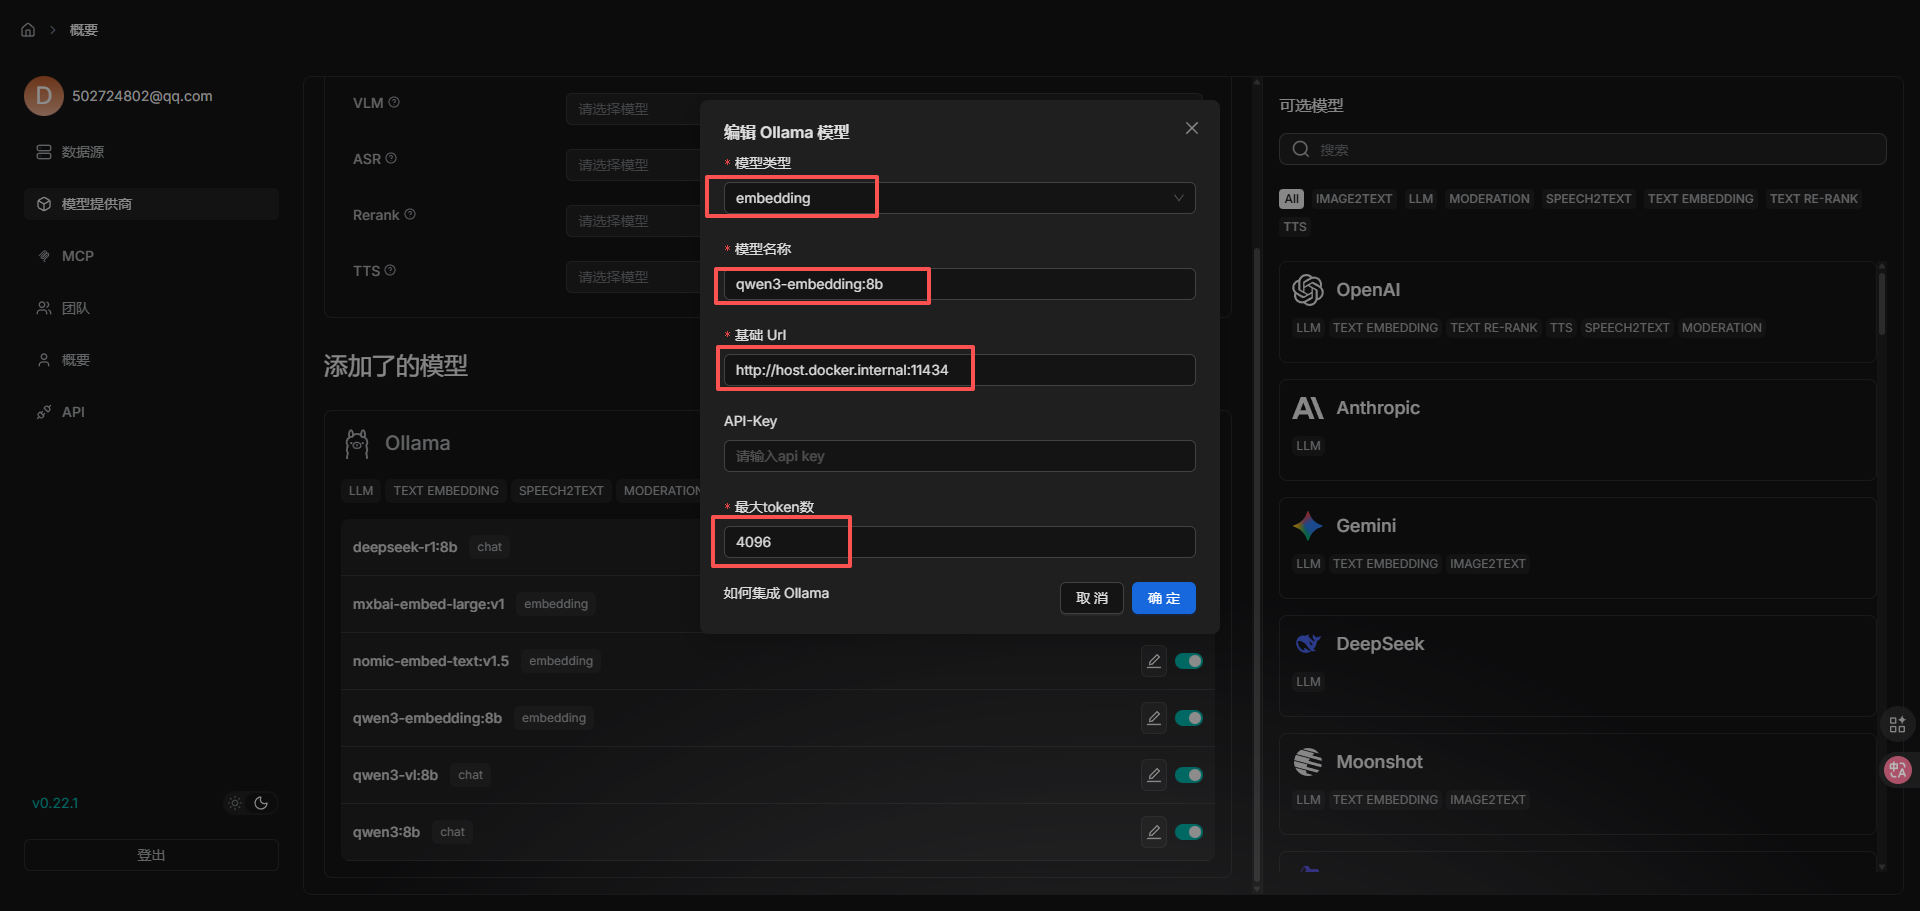Go to 数据源 in the sidebar
1920x911 pixels.
(82, 152)
